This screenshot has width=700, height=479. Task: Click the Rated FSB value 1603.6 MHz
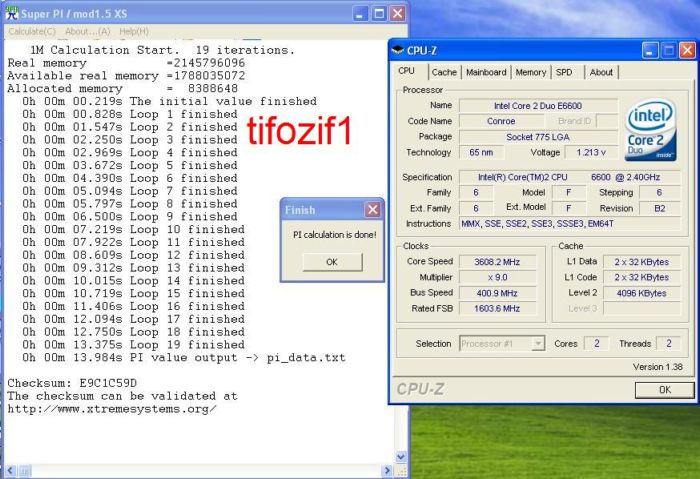[497, 308]
